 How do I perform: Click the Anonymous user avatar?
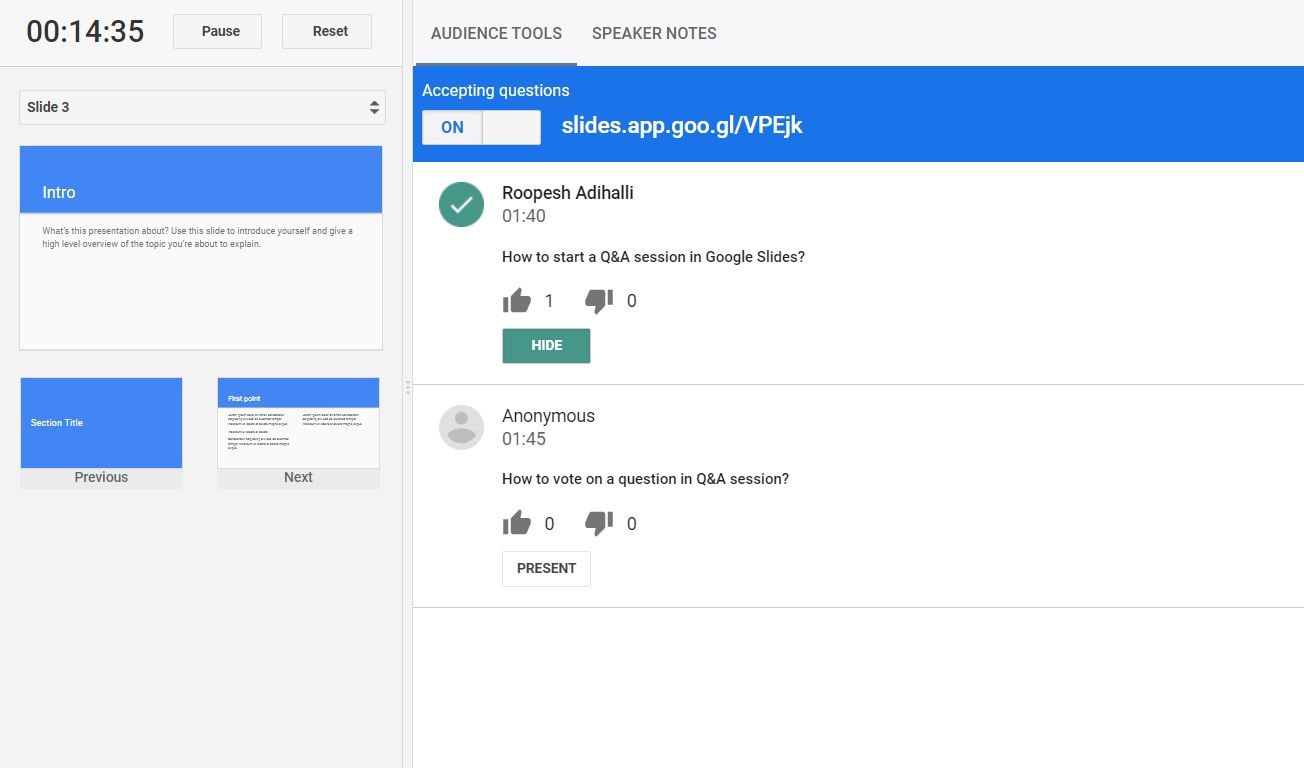[x=461, y=427]
